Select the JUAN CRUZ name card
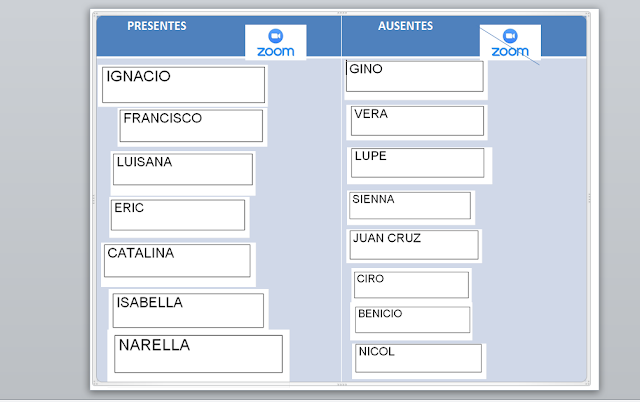This screenshot has height=402, width=640. tap(413, 245)
